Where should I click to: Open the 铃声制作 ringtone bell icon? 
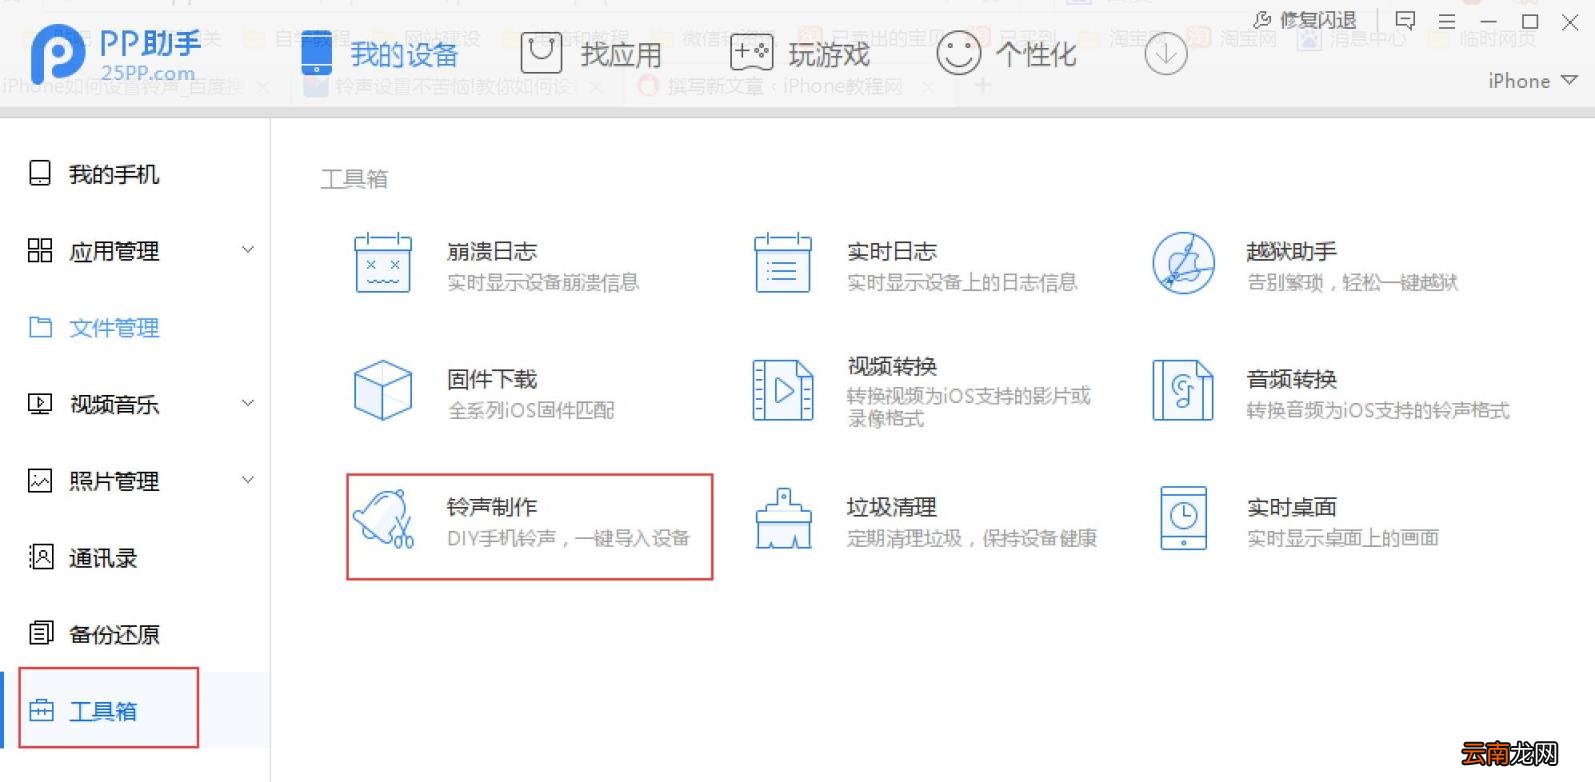[383, 518]
